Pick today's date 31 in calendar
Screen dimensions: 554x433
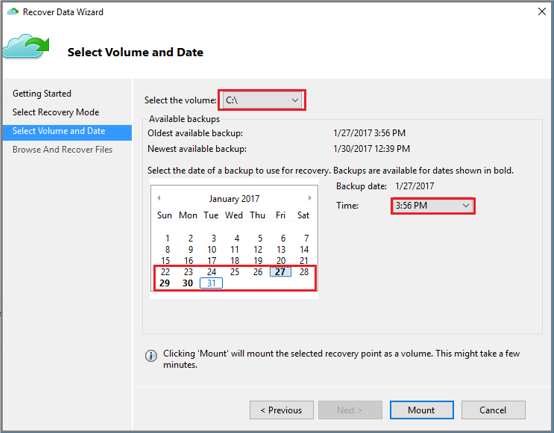click(x=211, y=283)
